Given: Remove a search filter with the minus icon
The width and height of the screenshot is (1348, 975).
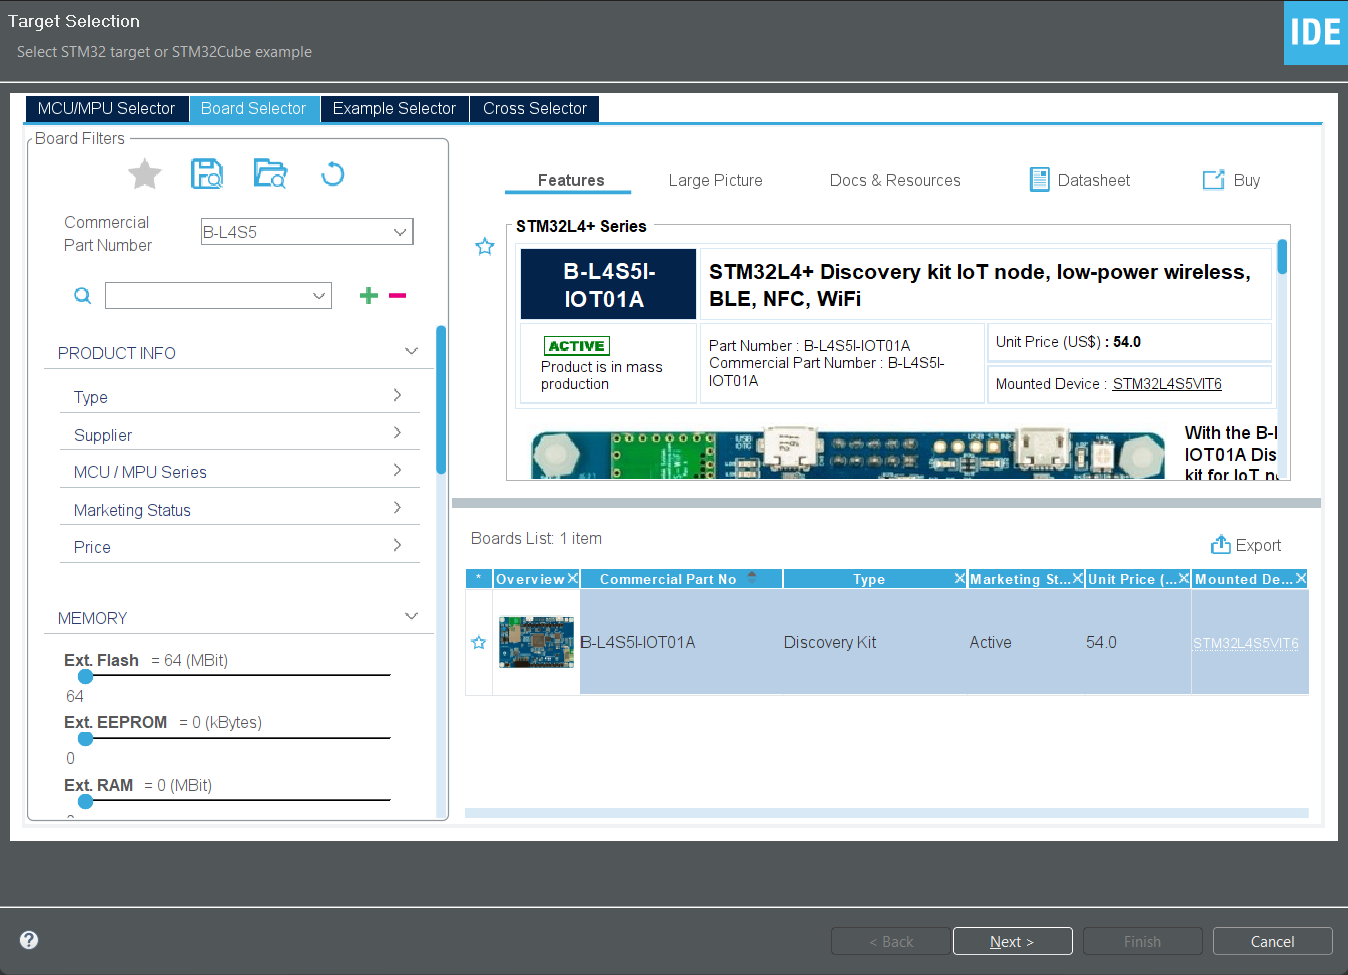Looking at the screenshot, I should [397, 295].
